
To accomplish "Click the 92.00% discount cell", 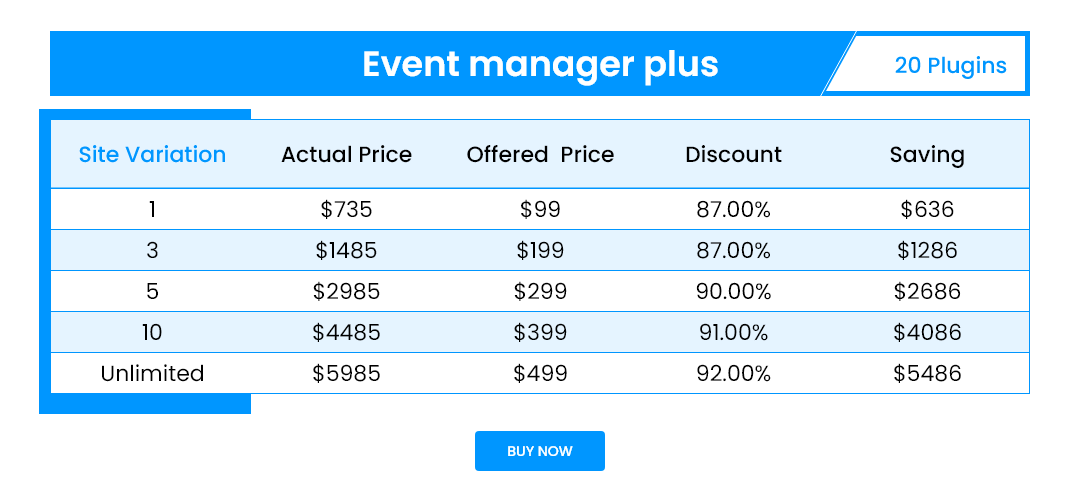I will [x=733, y=373].
